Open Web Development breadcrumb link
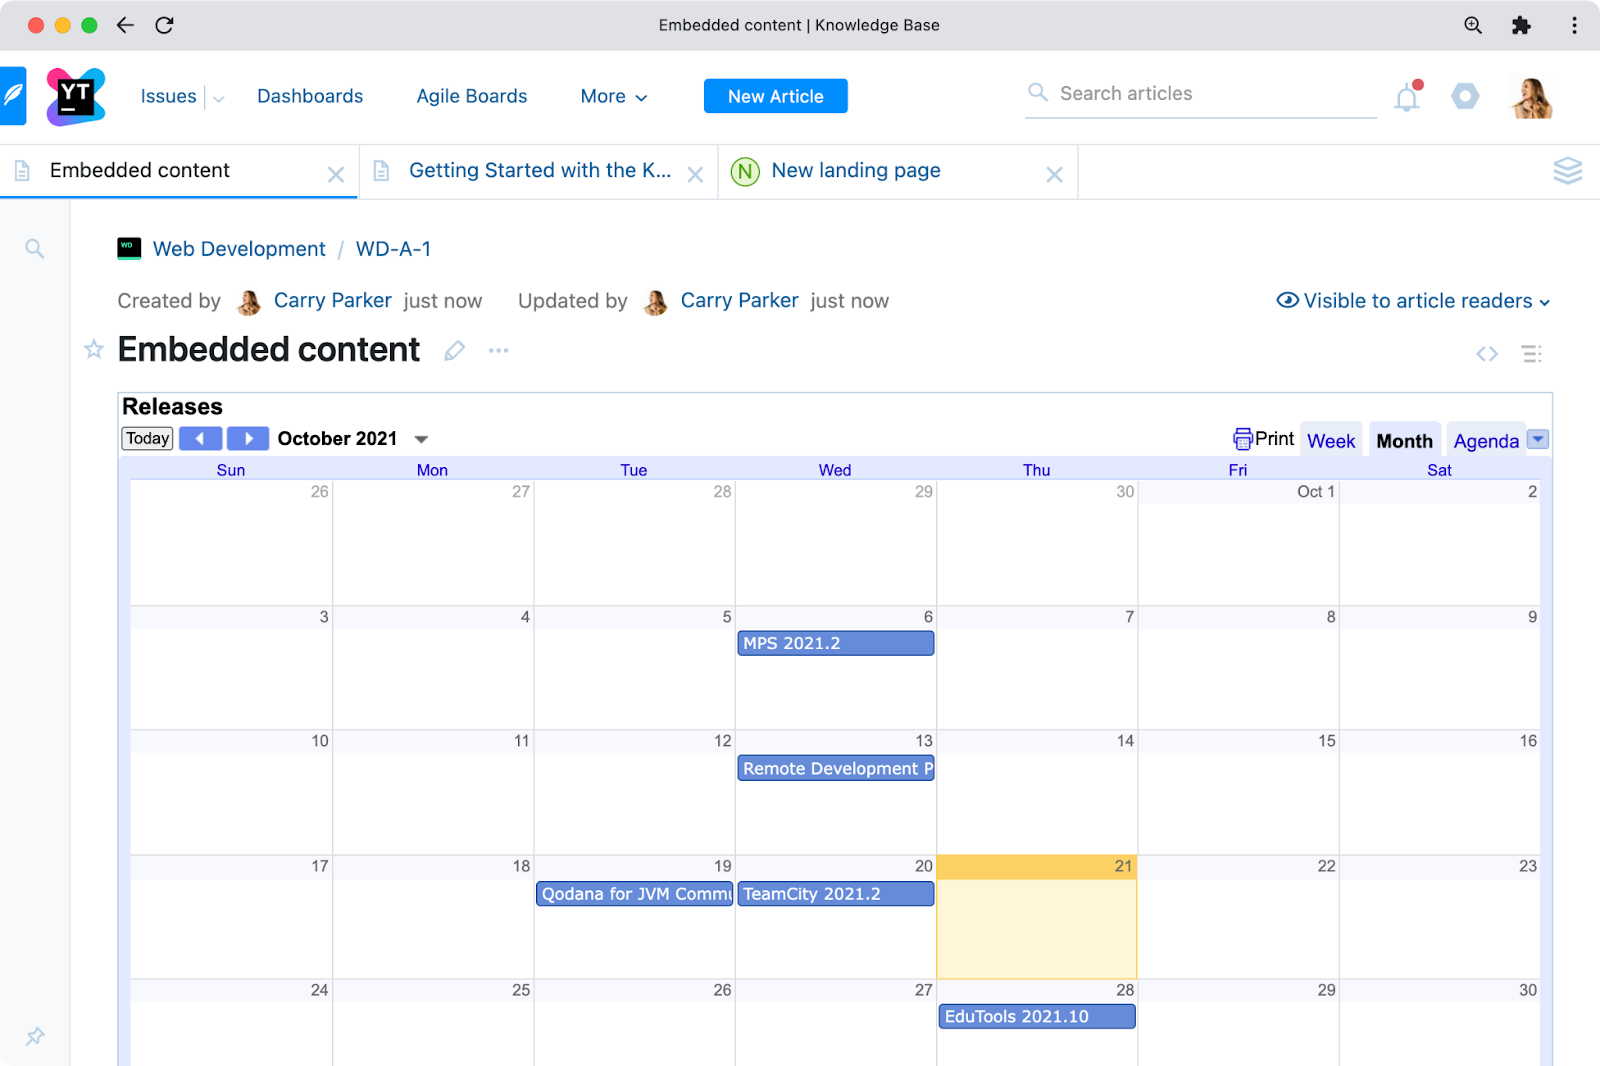This screenshot has height=1066, width=1600. click(x=239, y=249)
